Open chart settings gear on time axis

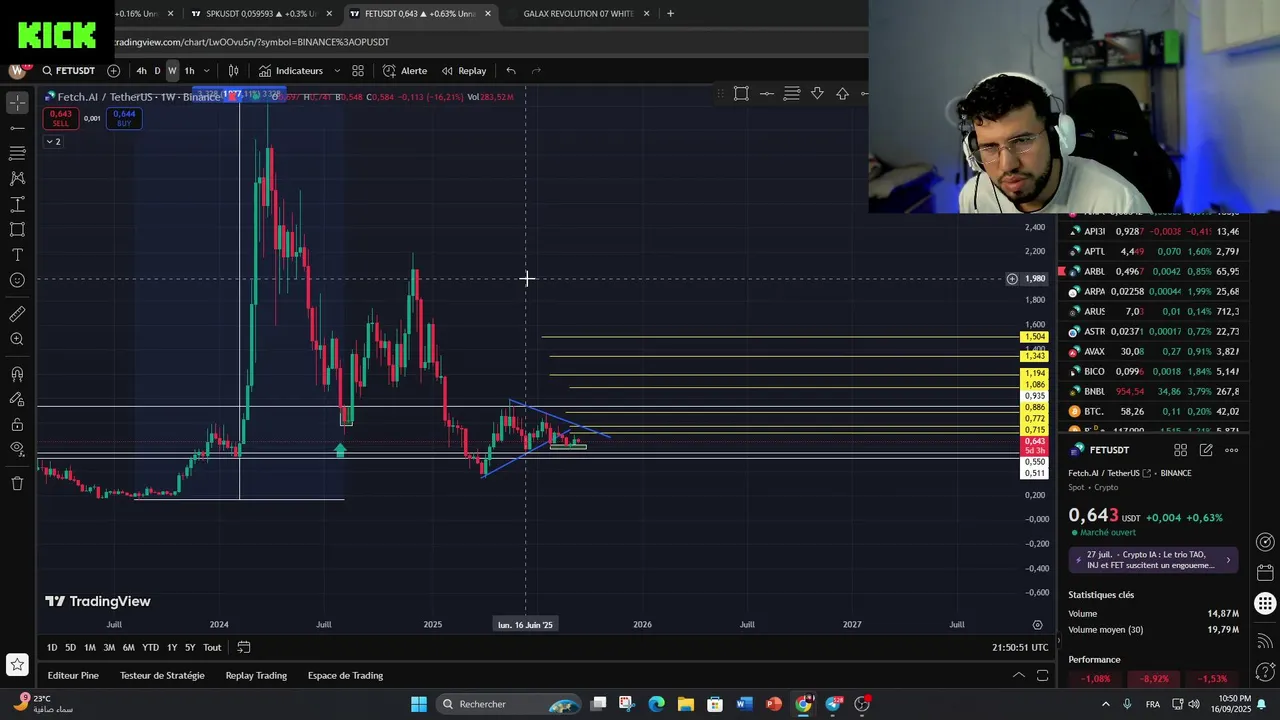pos(1037,625)
